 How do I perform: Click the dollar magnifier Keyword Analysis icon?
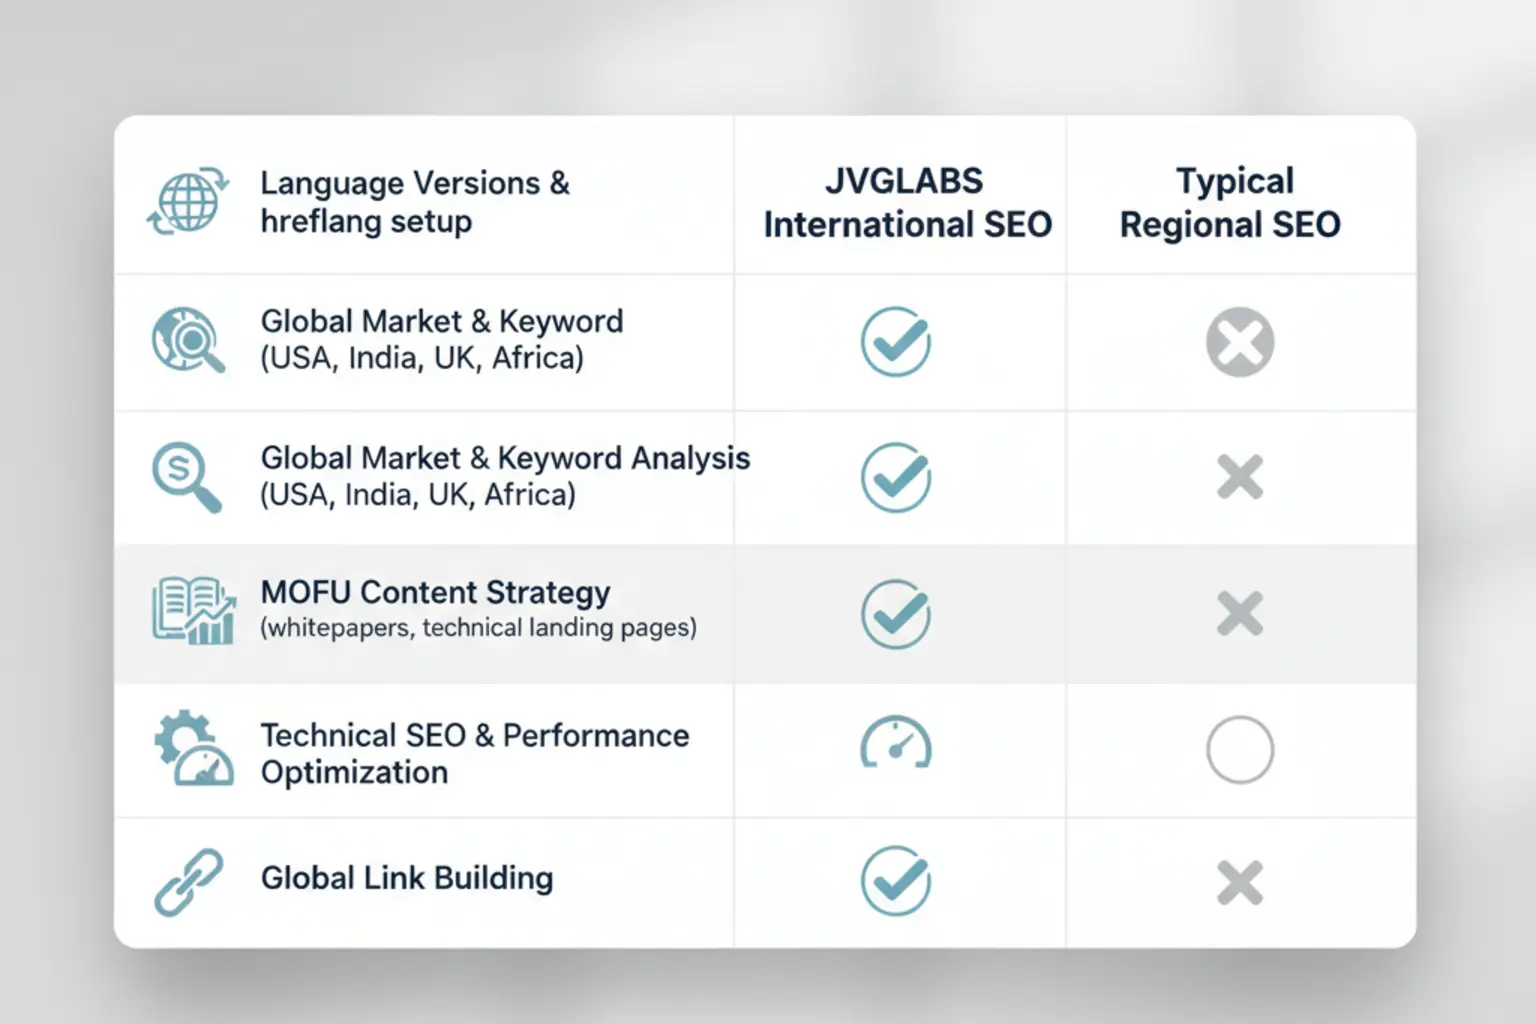[x=187, y=477]
